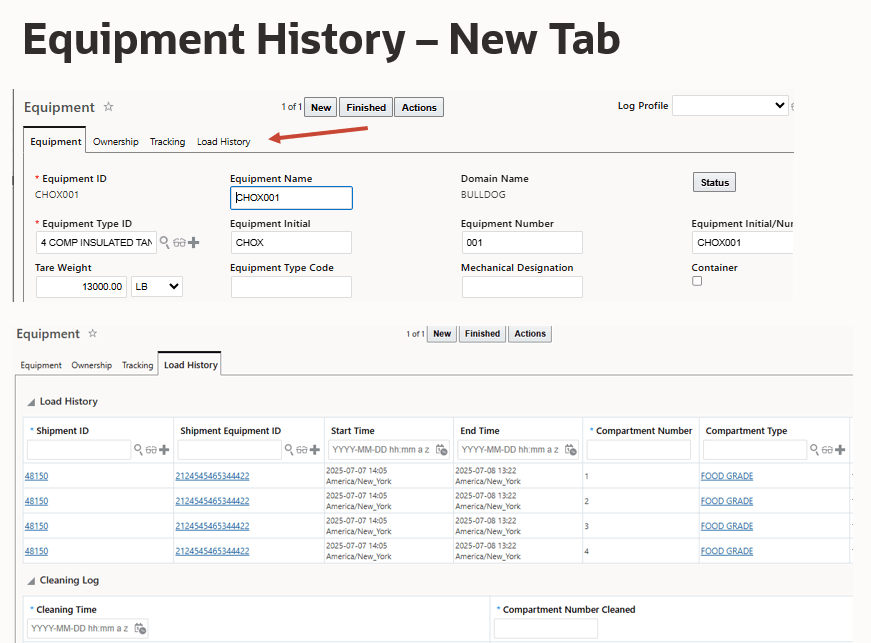The width and height of the screenshot is (871, 643).
Task: Collapse the Load History section
Action: point(32,402)
